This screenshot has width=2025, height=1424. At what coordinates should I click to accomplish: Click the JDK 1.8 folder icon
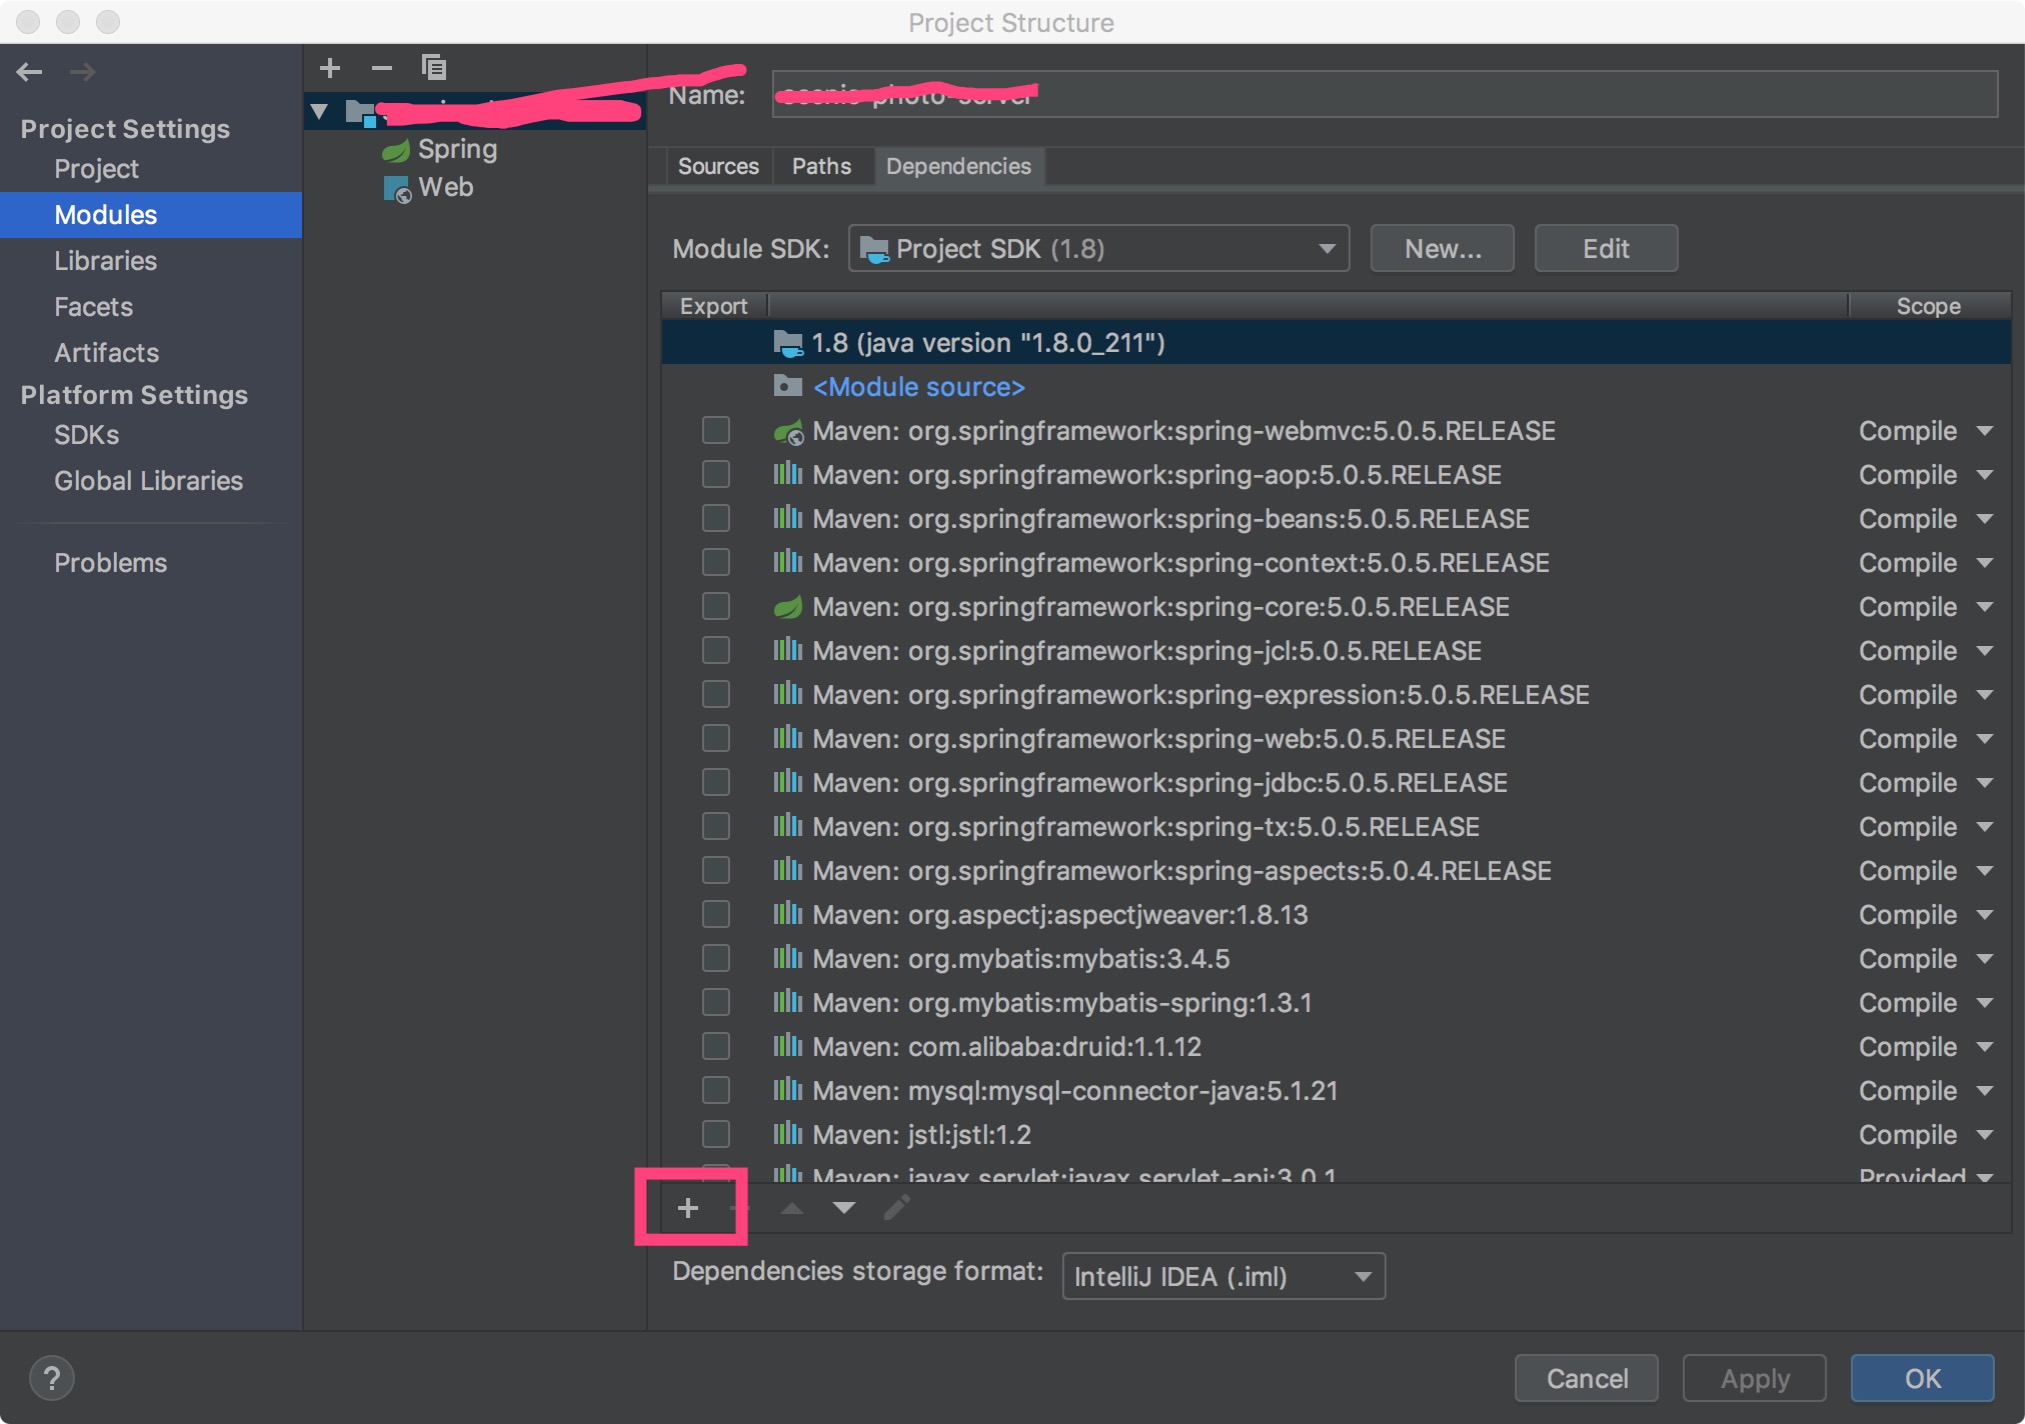tap(788, 344)
